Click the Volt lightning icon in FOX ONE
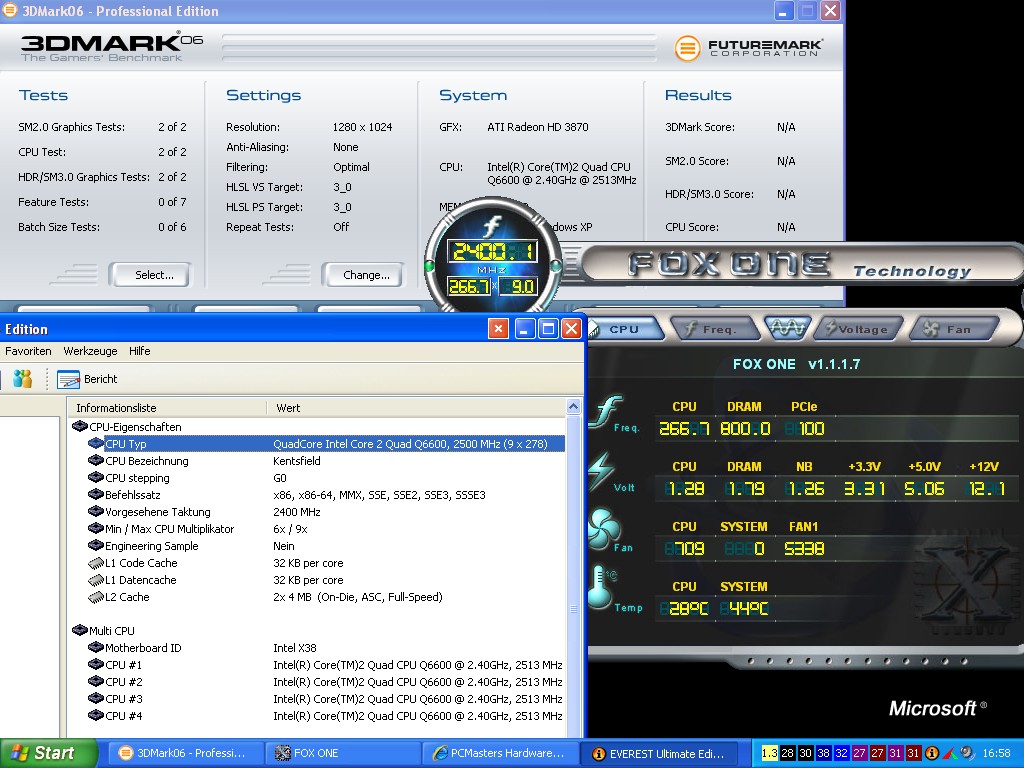1024x768 pixels. [x=603, y=472]
